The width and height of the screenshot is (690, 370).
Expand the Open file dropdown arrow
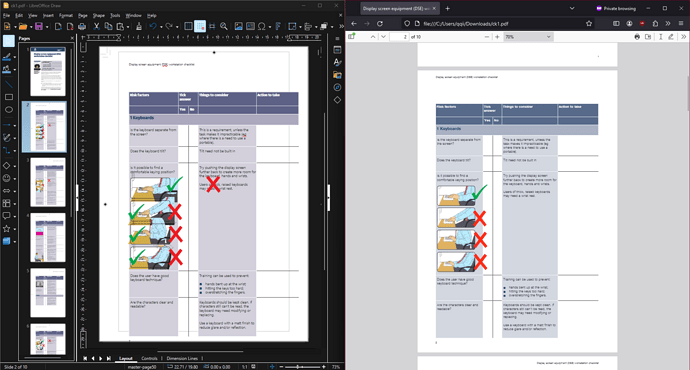pyautogui.click(x=31, y=27)
